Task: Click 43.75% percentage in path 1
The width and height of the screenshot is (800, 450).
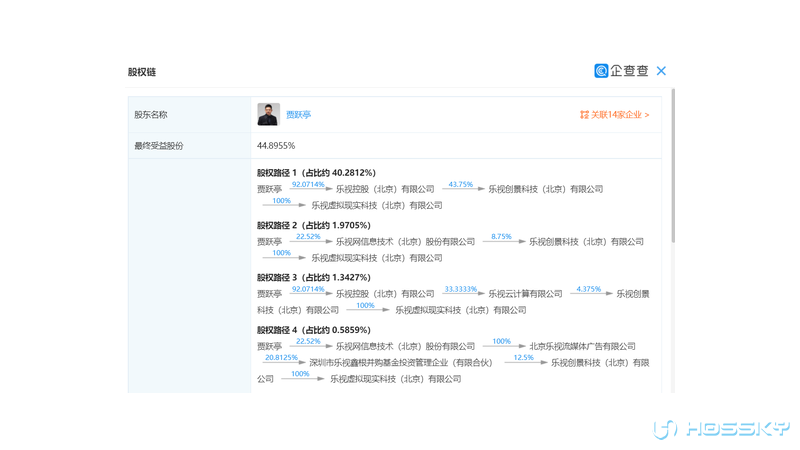Action: [x=460, y=184]
